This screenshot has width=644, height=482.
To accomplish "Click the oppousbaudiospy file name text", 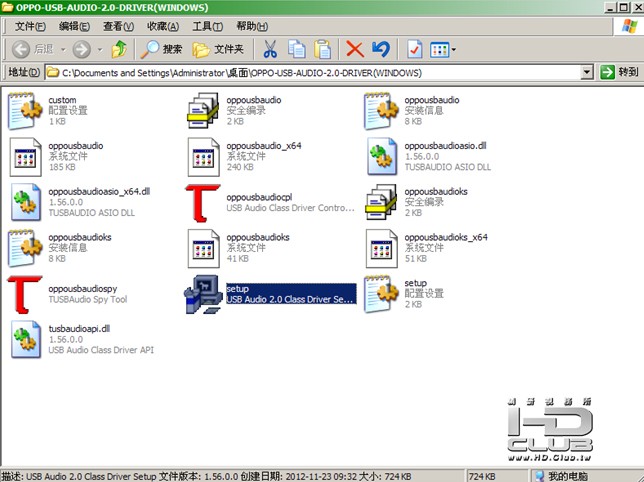I will (x=83, y=289).
